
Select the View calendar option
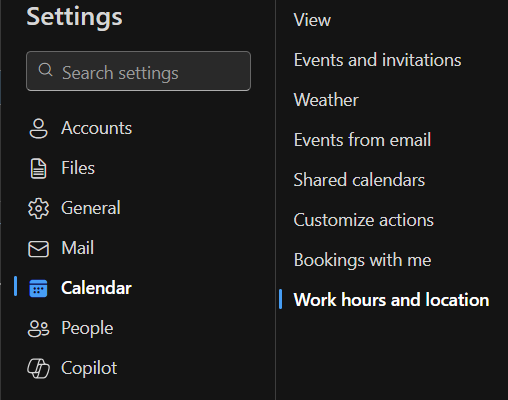tap(312, 20)
